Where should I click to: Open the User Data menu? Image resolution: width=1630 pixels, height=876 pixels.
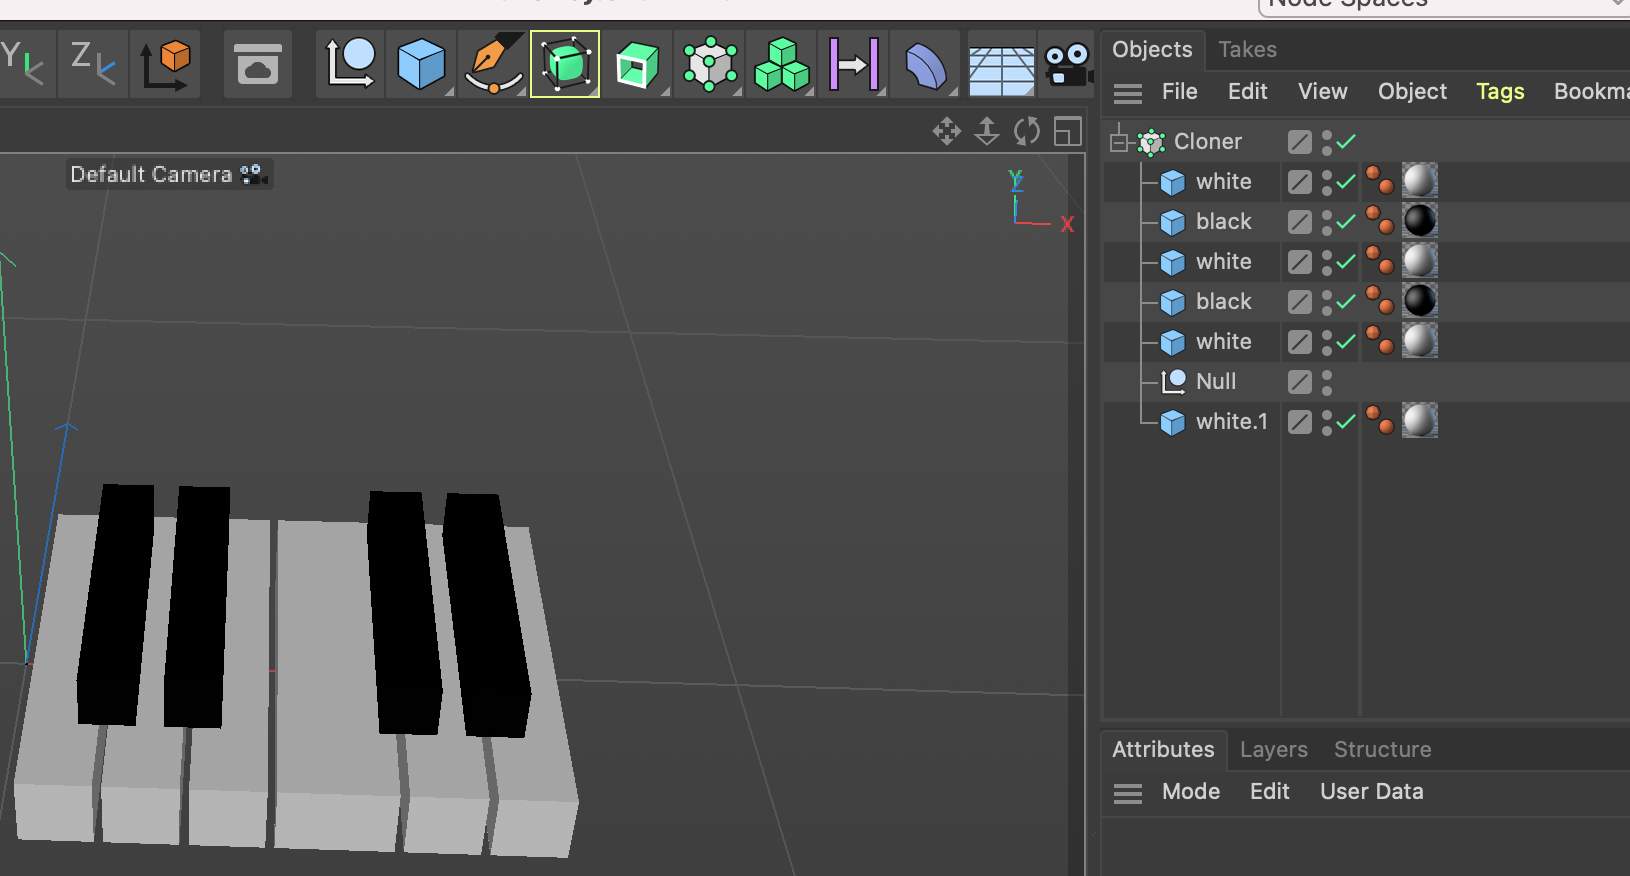tap(1371, 792)
